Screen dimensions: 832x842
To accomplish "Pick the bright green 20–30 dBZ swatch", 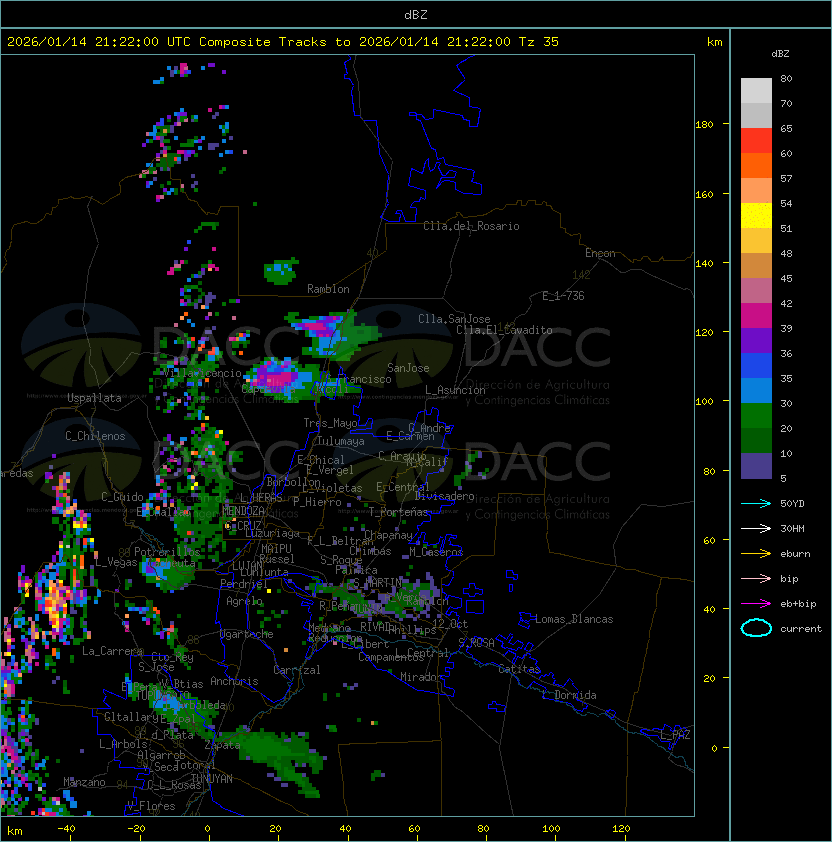I will [x=756, y=416].
